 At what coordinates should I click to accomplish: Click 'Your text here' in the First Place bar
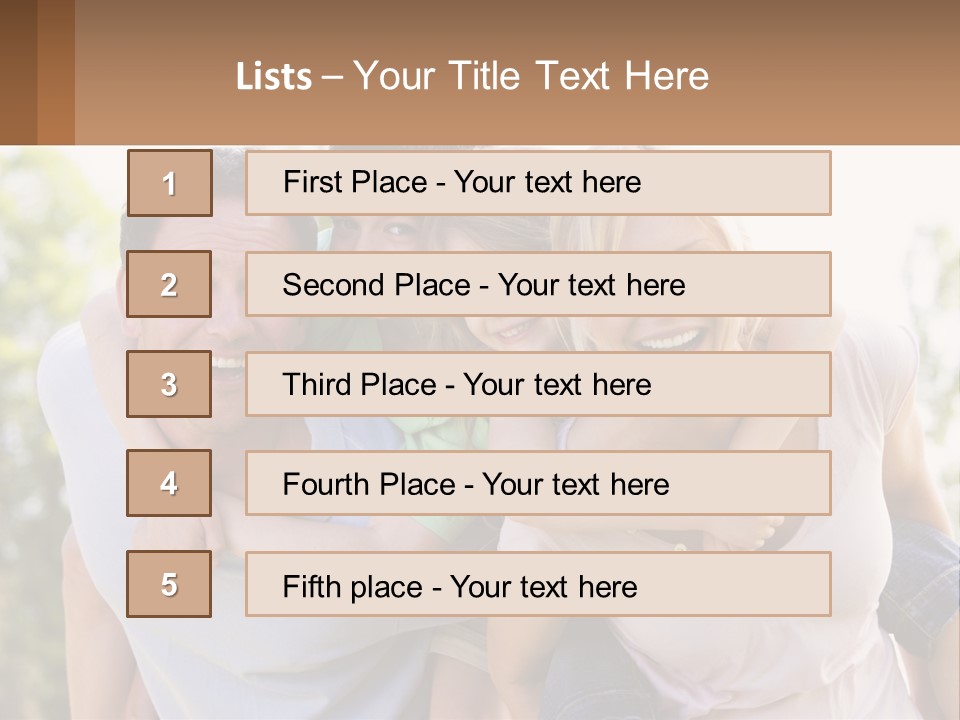click(x=547, y=182)
